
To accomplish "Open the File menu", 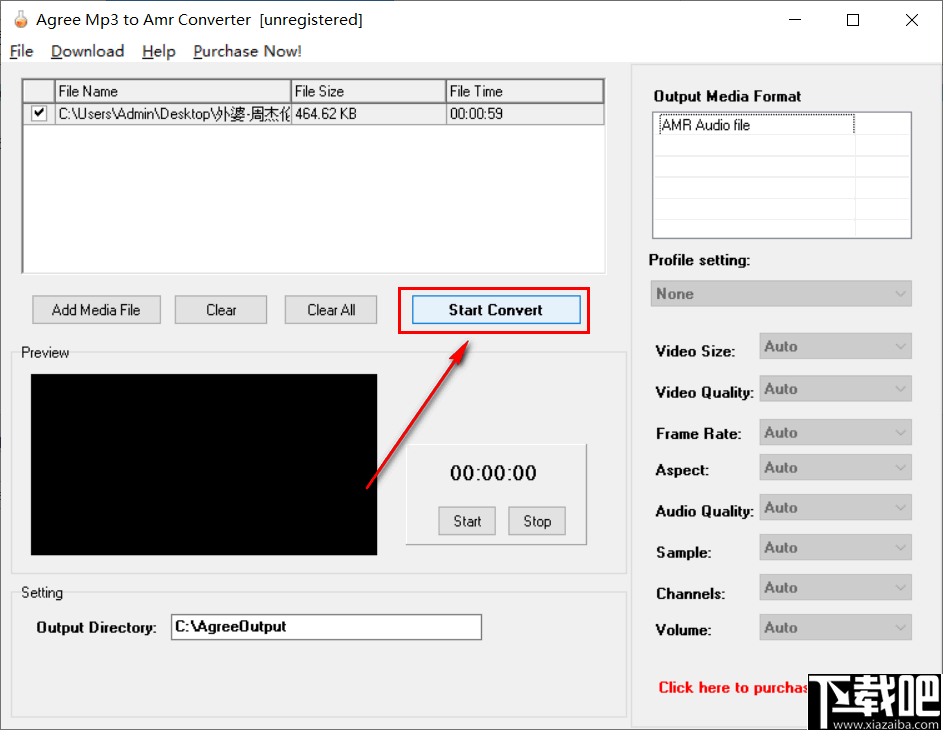I will (20, 51).
